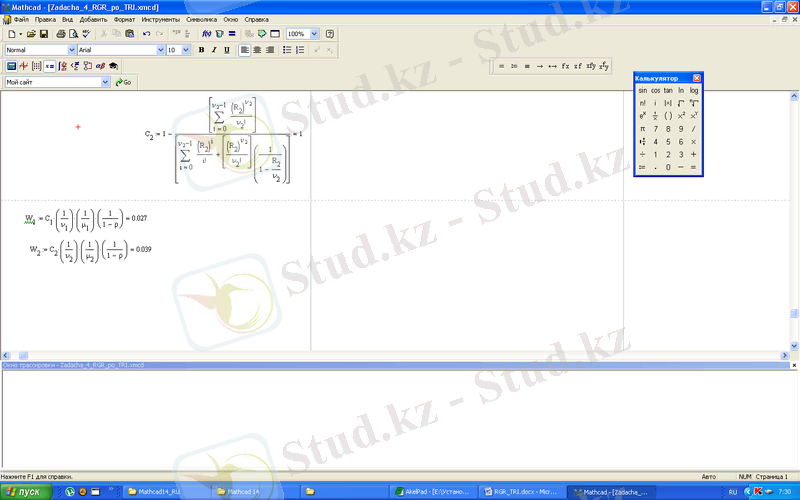800x500 pixels.
Task: Insert parentheses from Calculator palette
Action: 668,116
